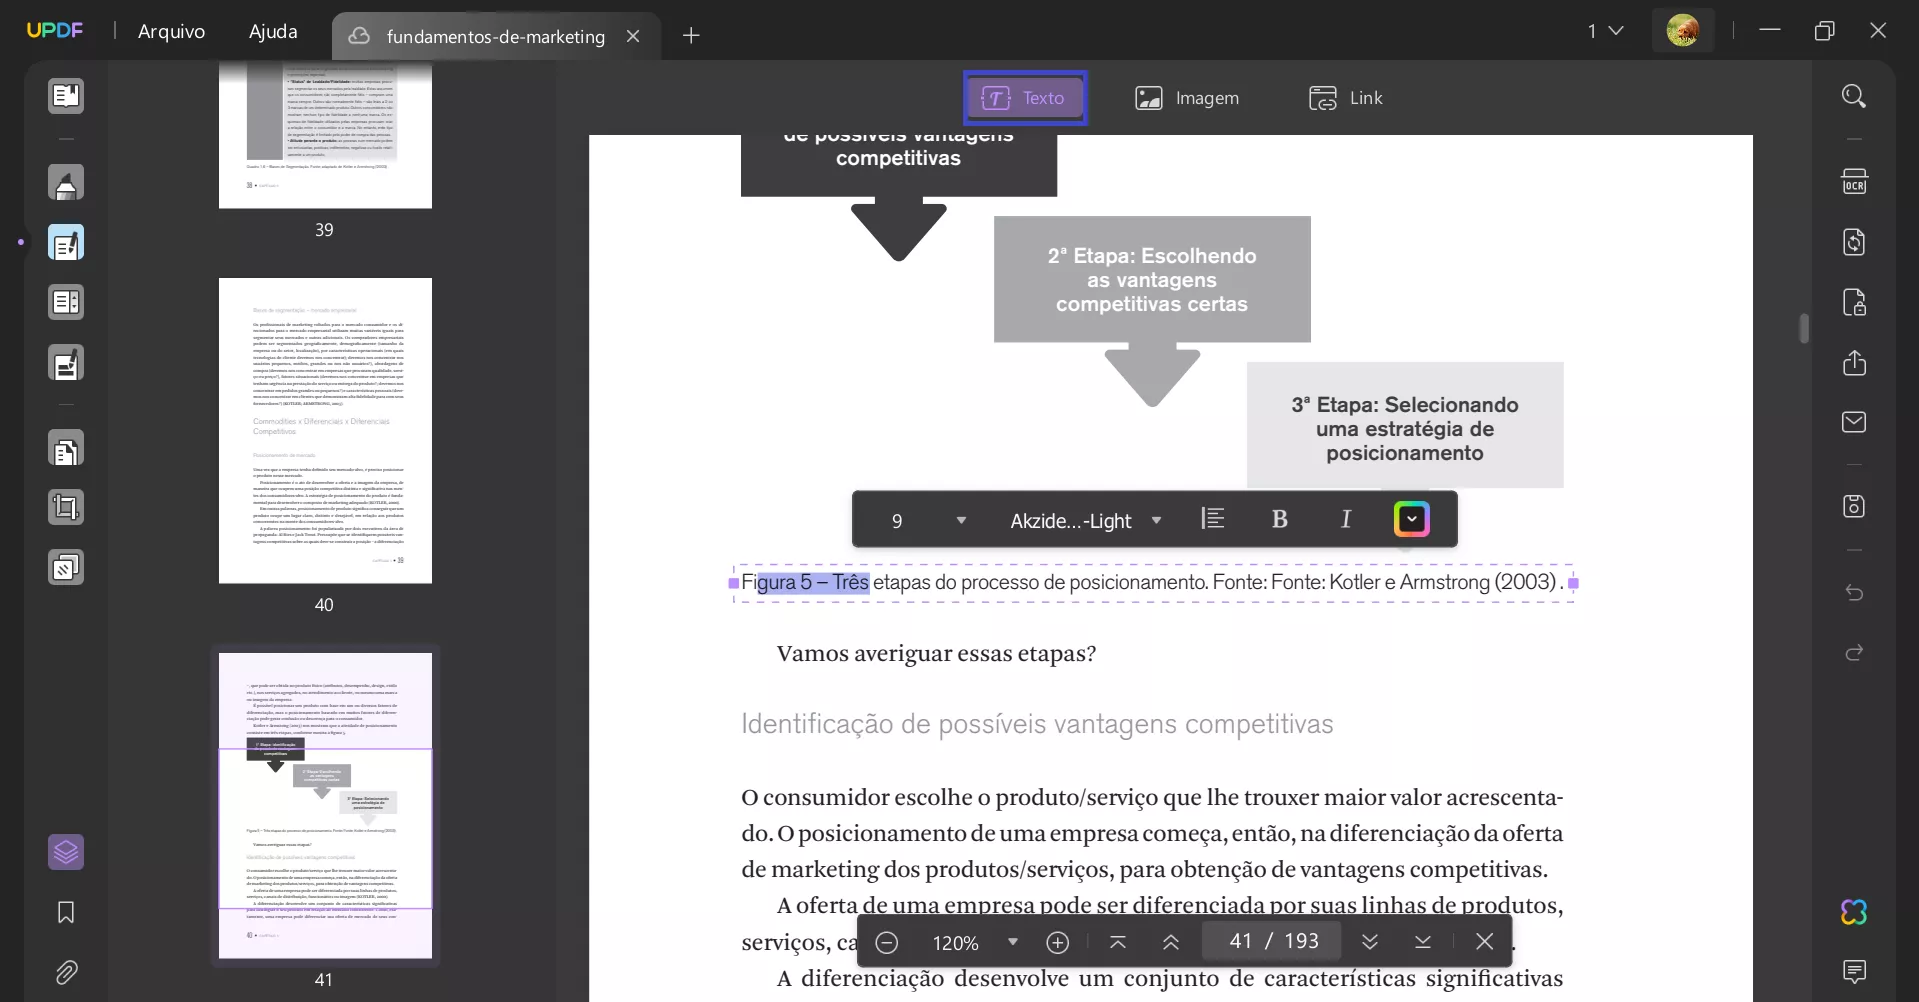Screen dimensions: 1919x1002
Task: Open the zoom level dropdown
Action: [1013, 941]
